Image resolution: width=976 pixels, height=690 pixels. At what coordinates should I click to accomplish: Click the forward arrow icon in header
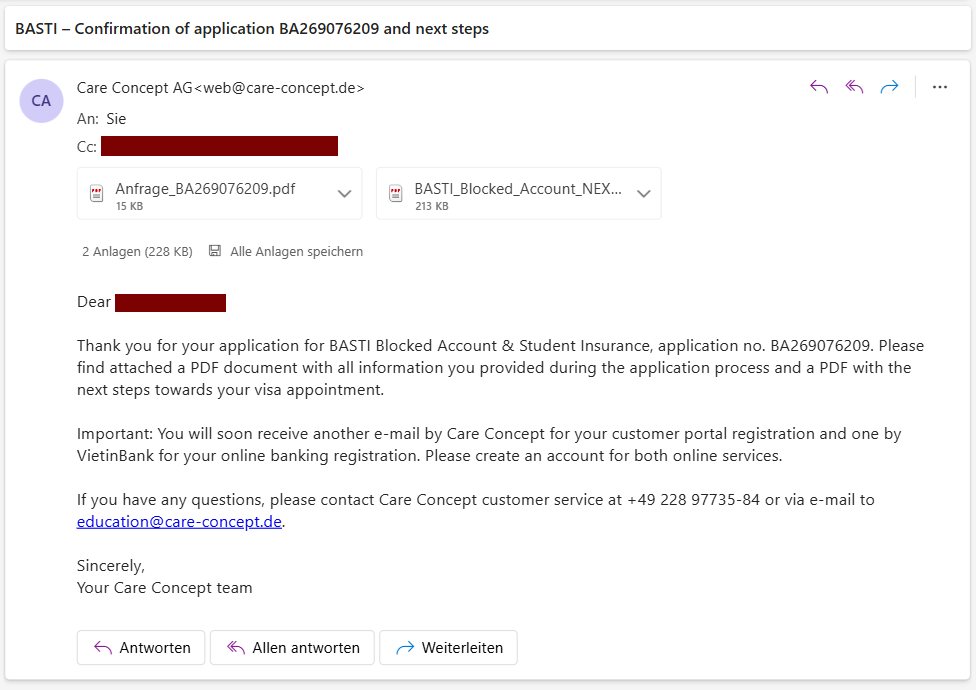pyautogui.click(x=889, y=87)
